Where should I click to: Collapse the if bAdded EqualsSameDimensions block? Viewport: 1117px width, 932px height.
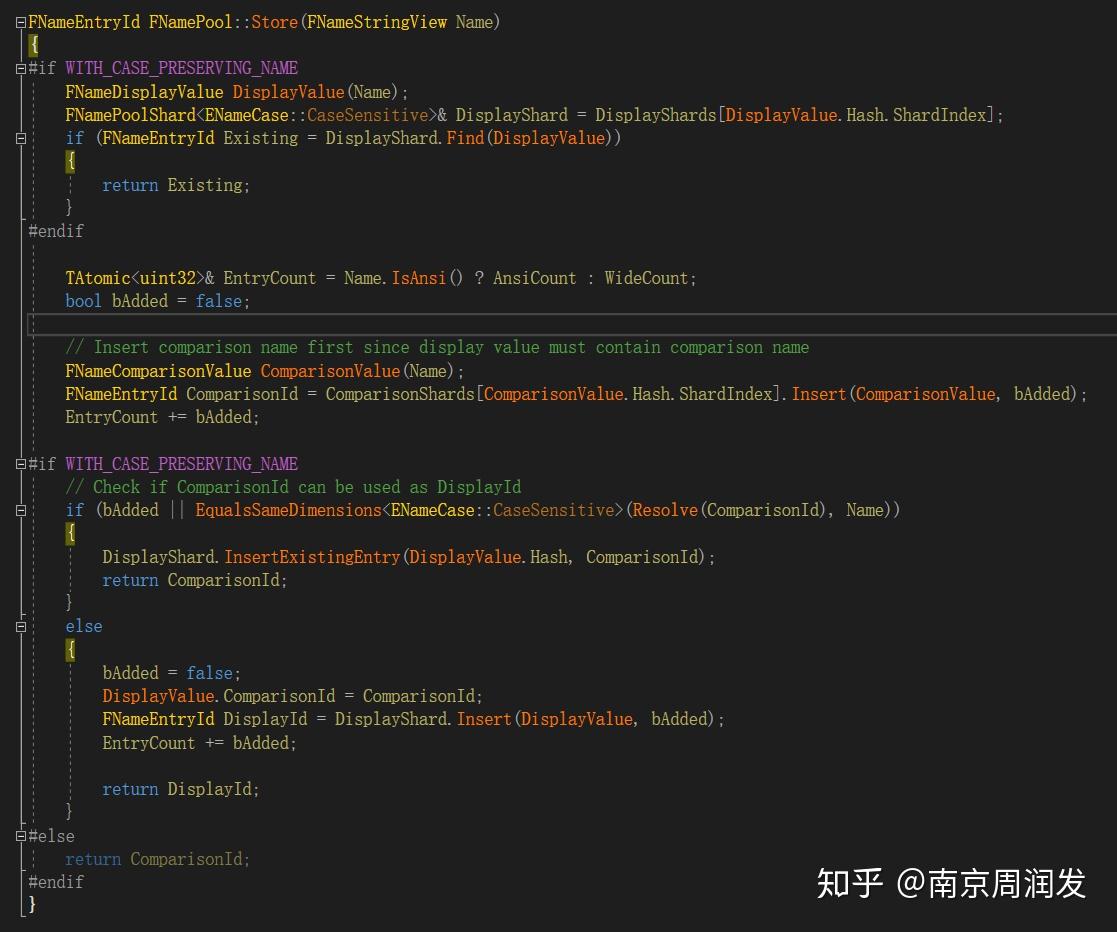pyautogui.click(x=20, y=510)
